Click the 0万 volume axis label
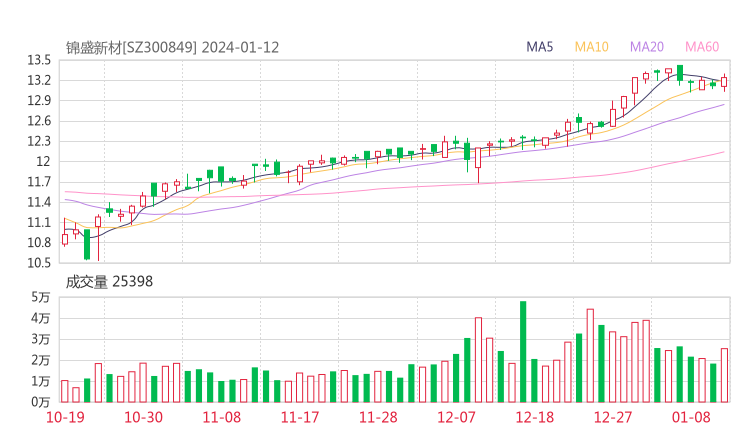Screen dimensions: 740x440 [41, 402]
